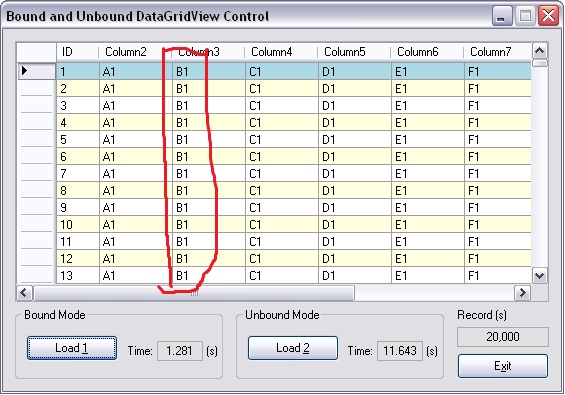Select ID cell 6
The image size is (565, 395).
coord(78,156)
